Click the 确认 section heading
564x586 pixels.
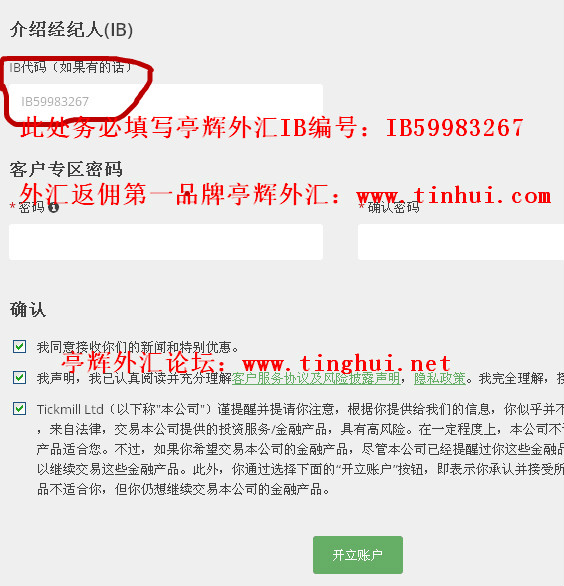click(28, 310)
